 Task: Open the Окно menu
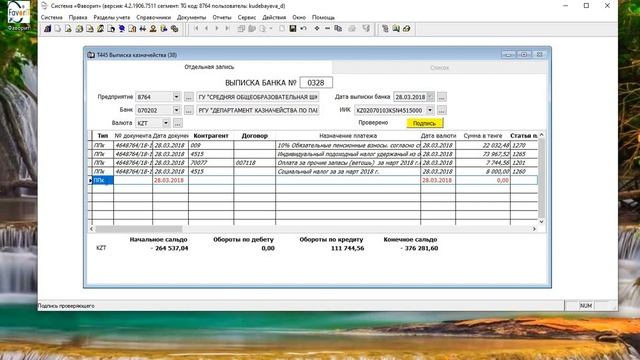[299, 18]
